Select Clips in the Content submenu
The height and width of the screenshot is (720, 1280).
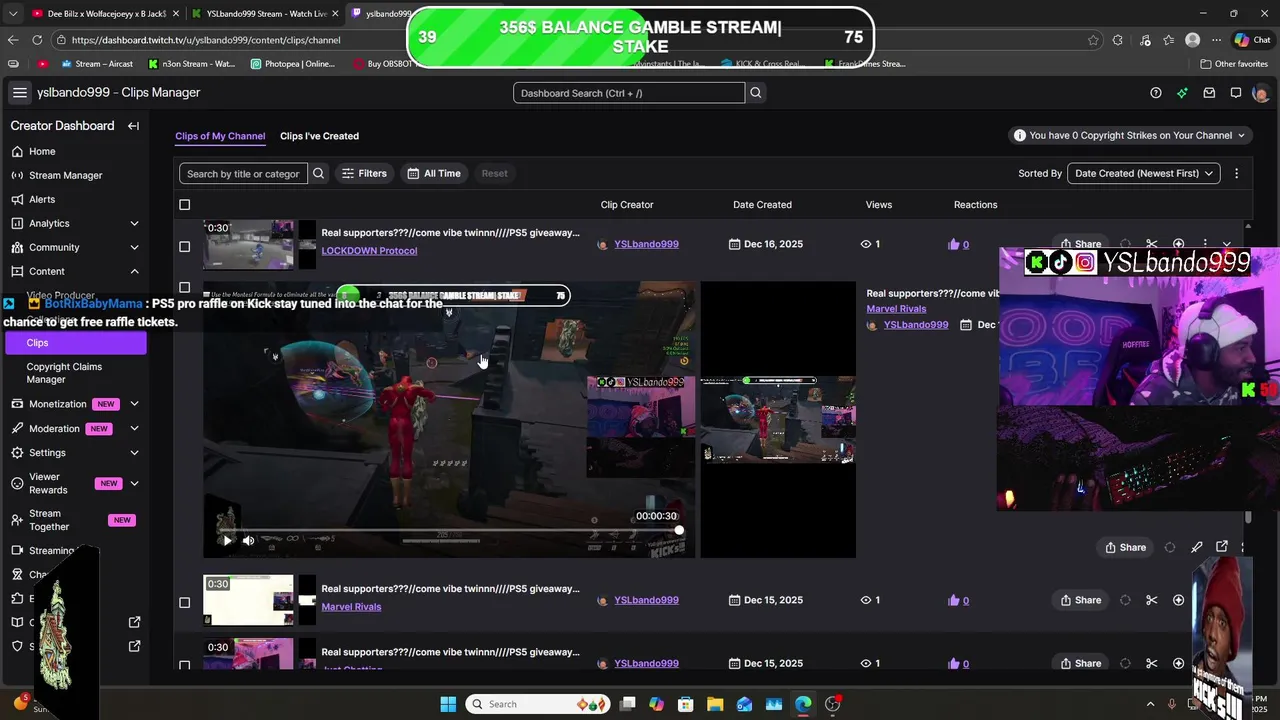pyautogui.click(x=75, y=342)
